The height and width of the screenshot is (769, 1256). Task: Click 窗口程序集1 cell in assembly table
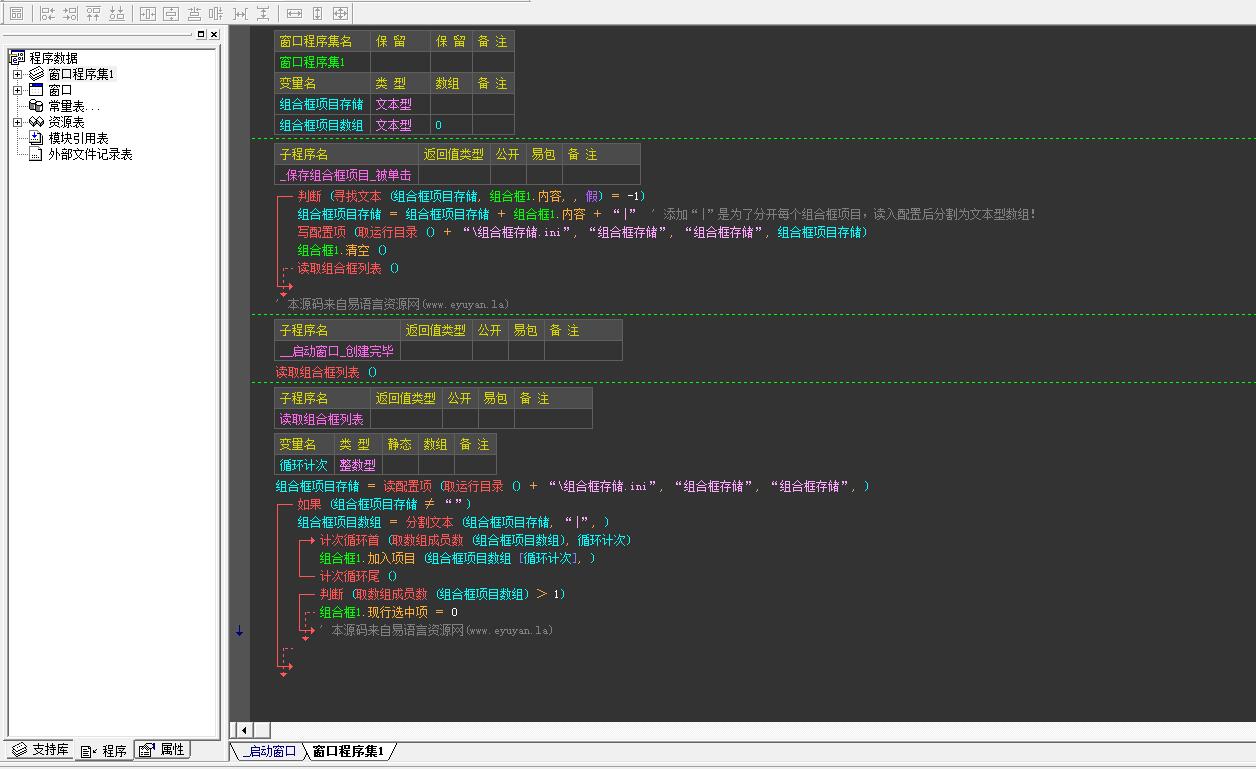pos(322,62)
